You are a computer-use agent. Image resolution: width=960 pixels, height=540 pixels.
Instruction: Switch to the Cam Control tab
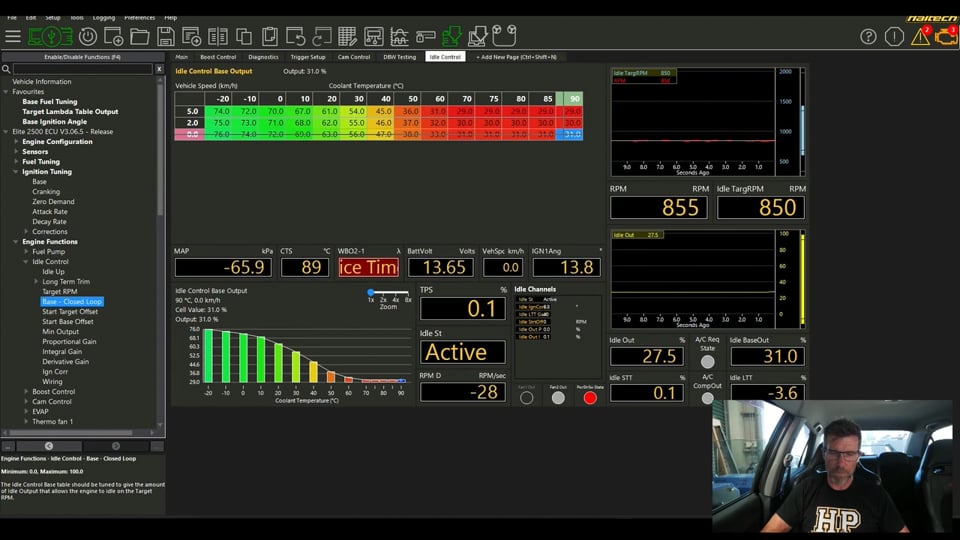(x=354, y=57)
